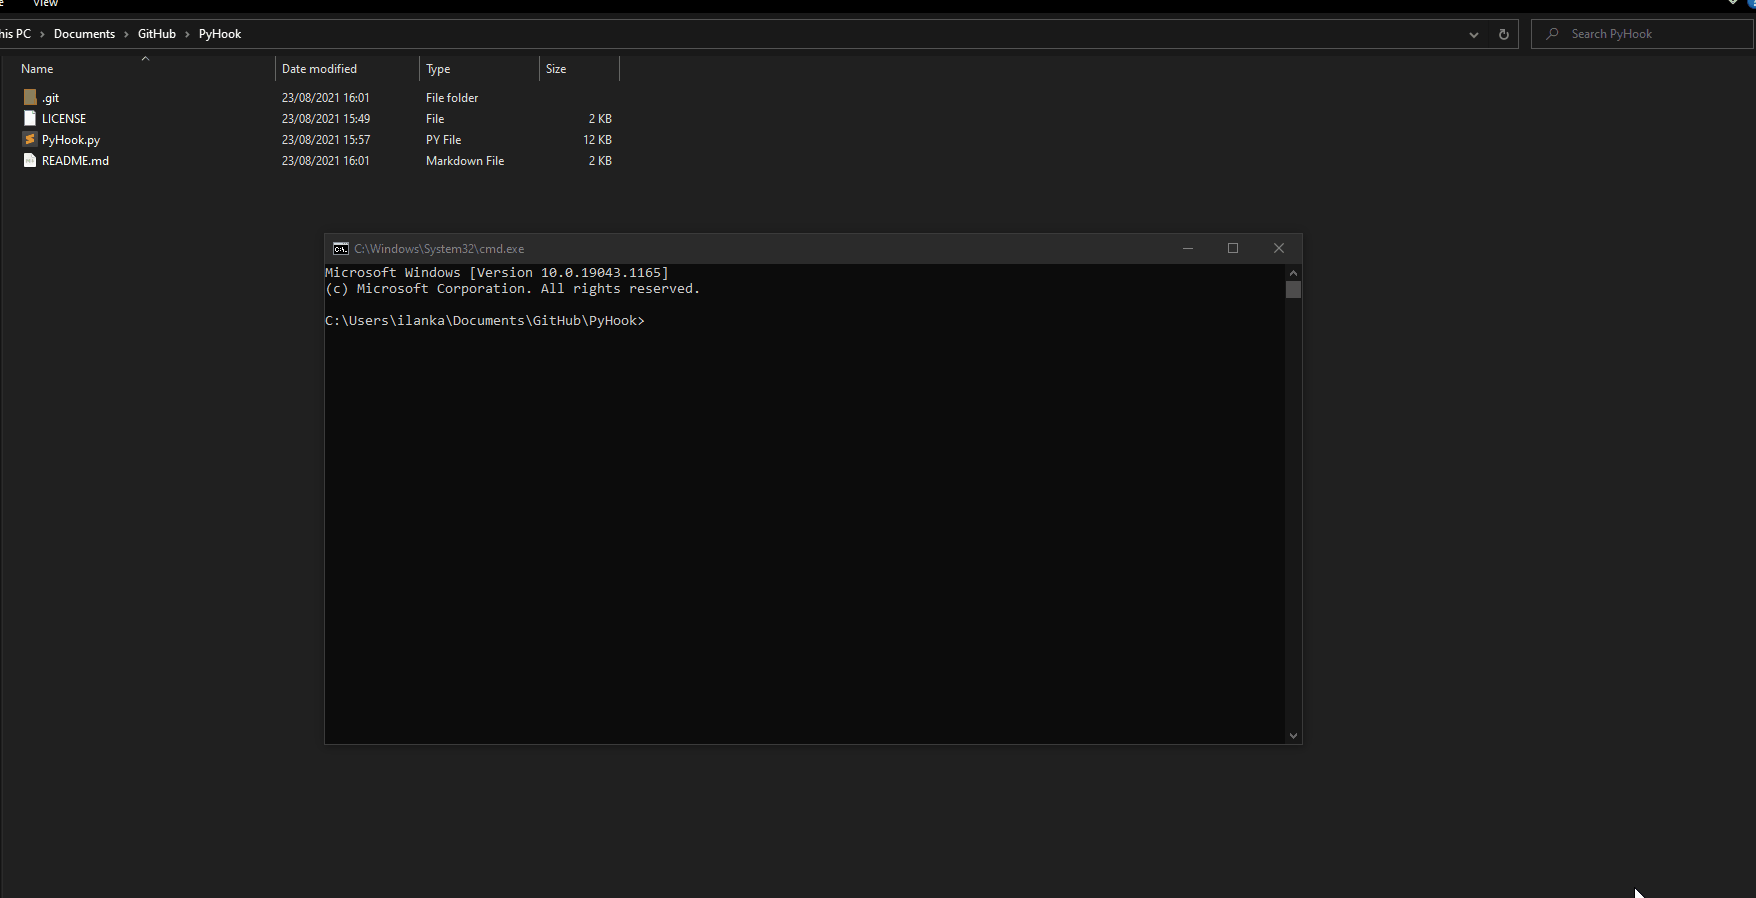Click the '12 KB' size cell
The height and width of the screenshot is (898, 1756).
597,140
